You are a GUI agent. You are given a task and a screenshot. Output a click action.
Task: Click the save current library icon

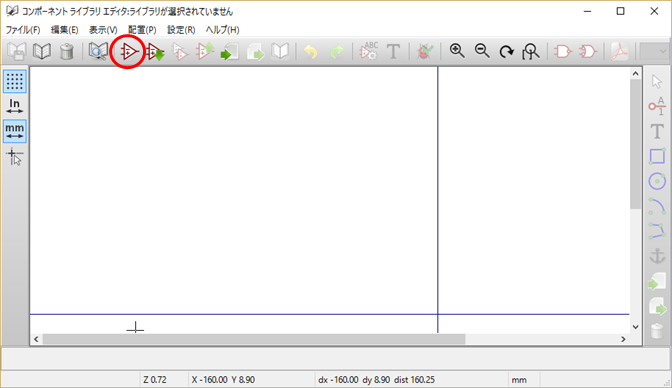tap(17, 52)
